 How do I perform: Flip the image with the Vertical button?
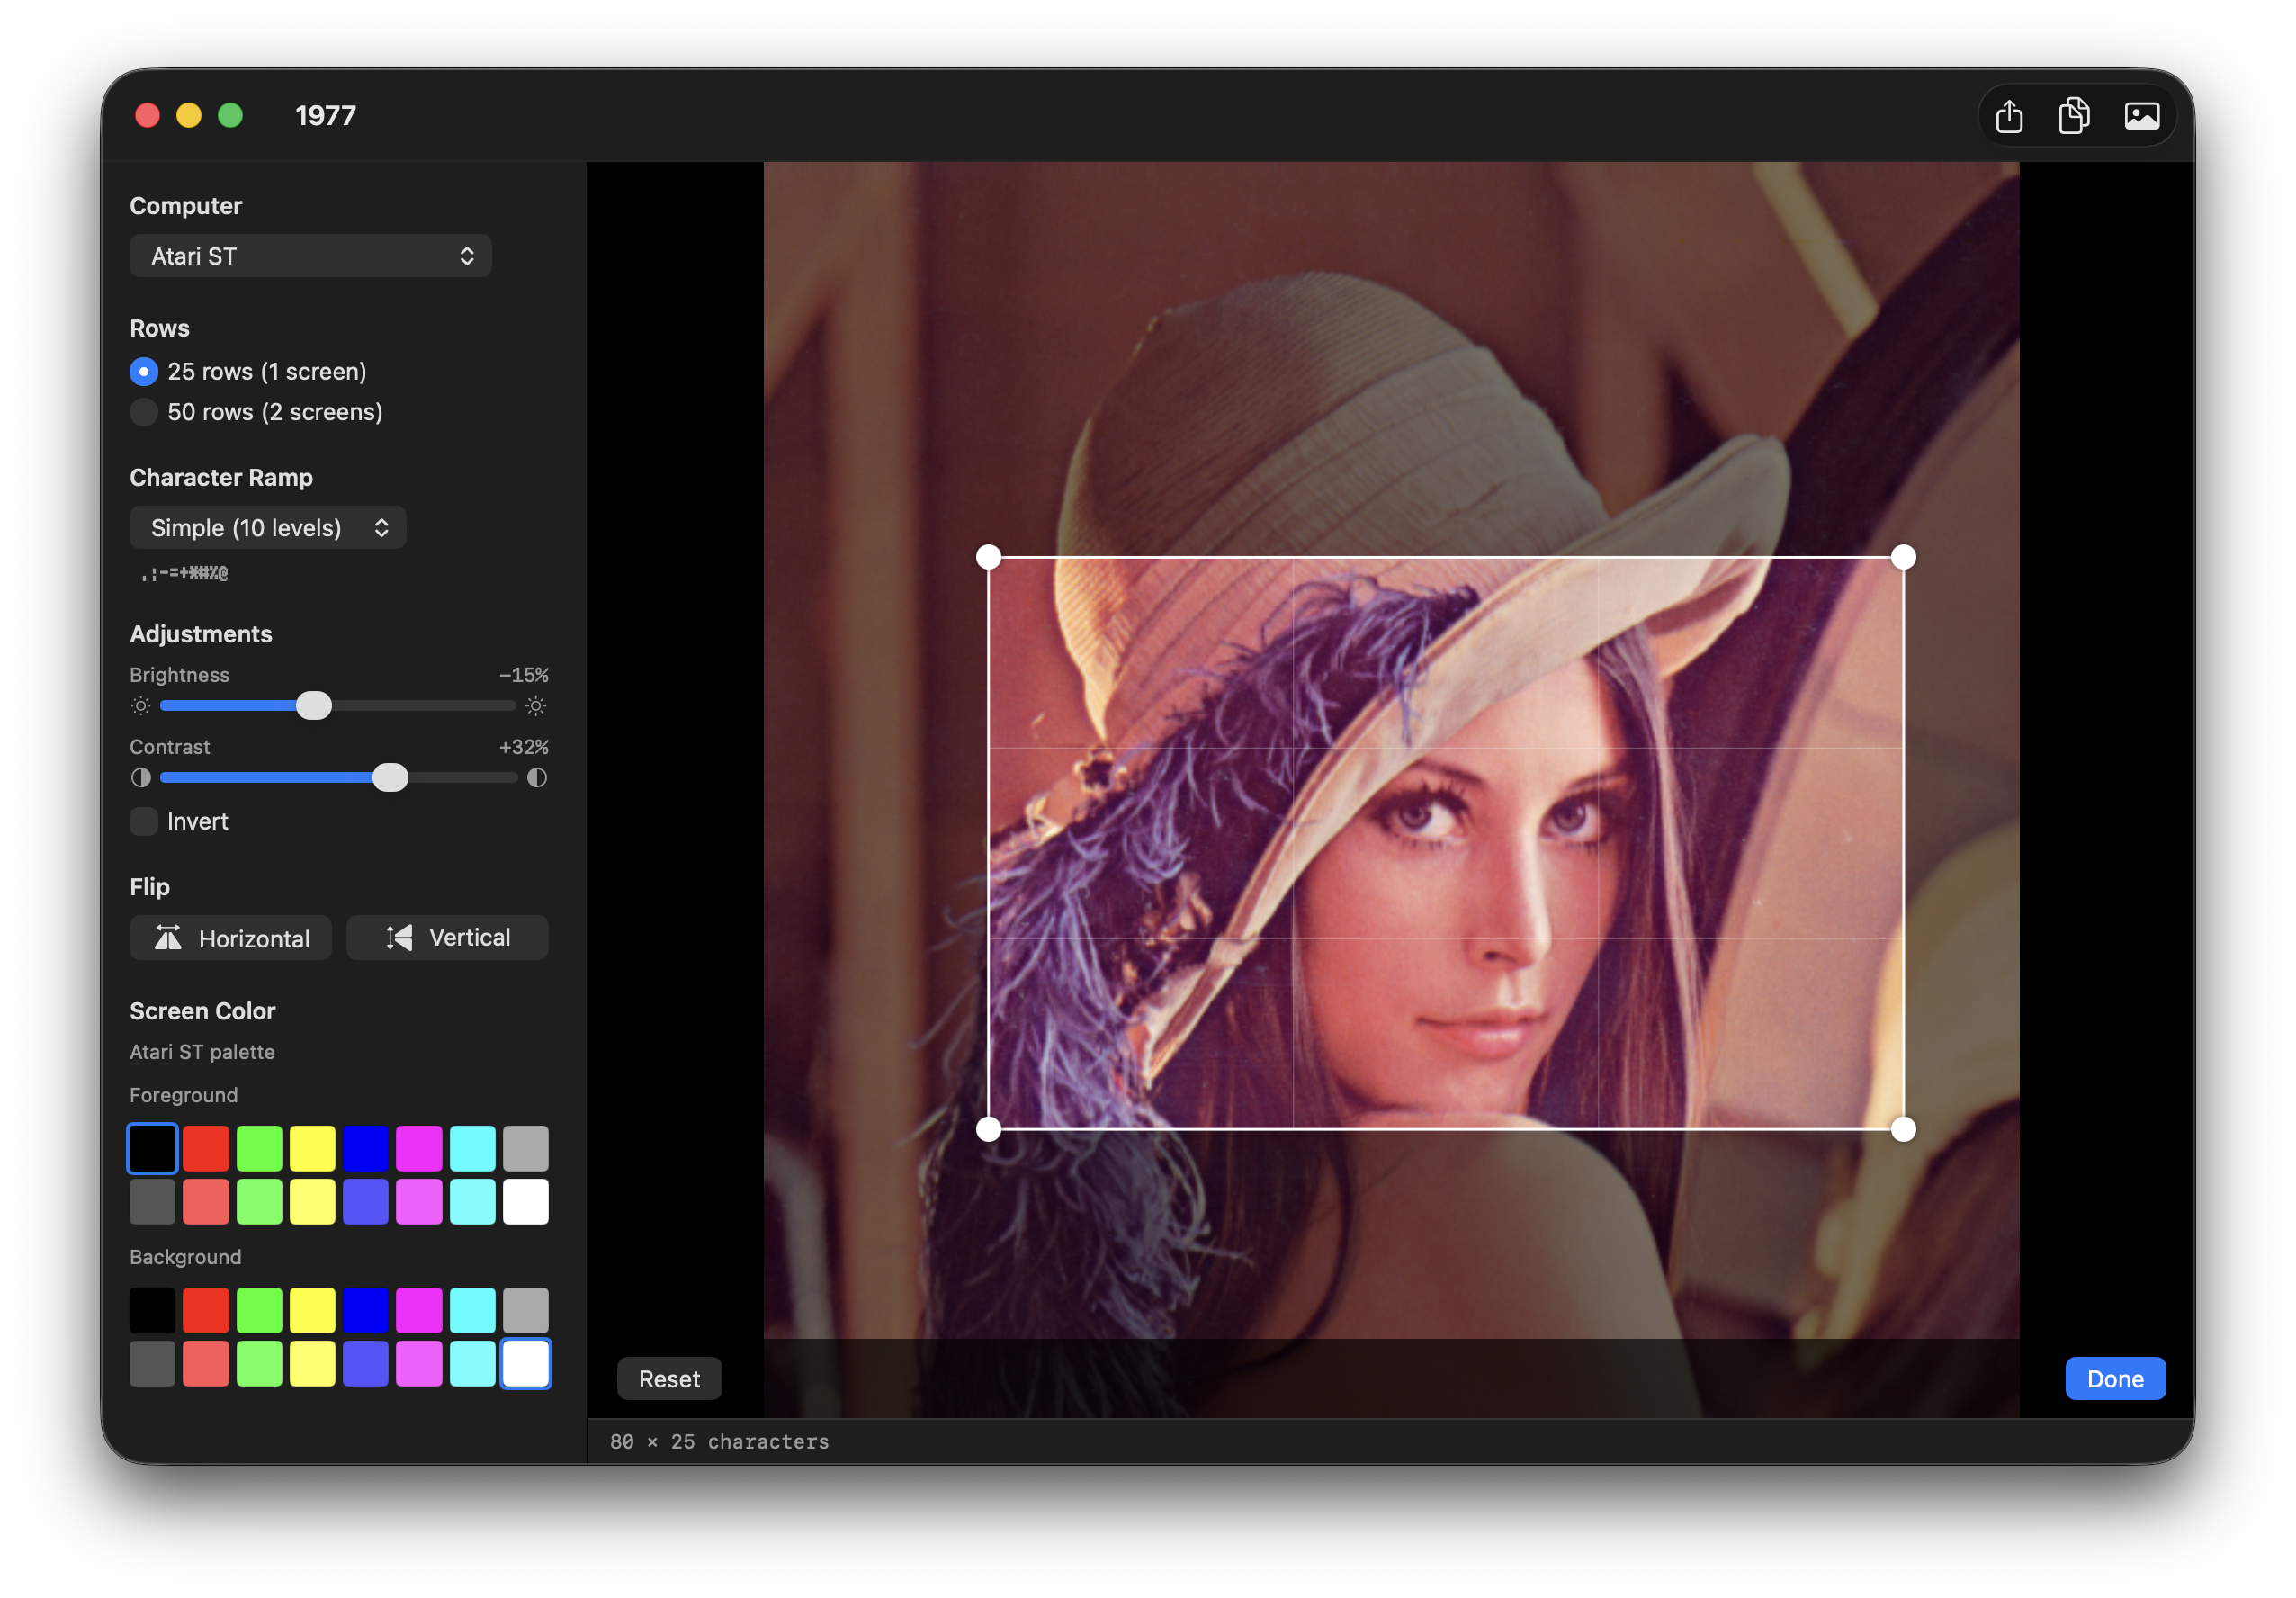point(447,938)
